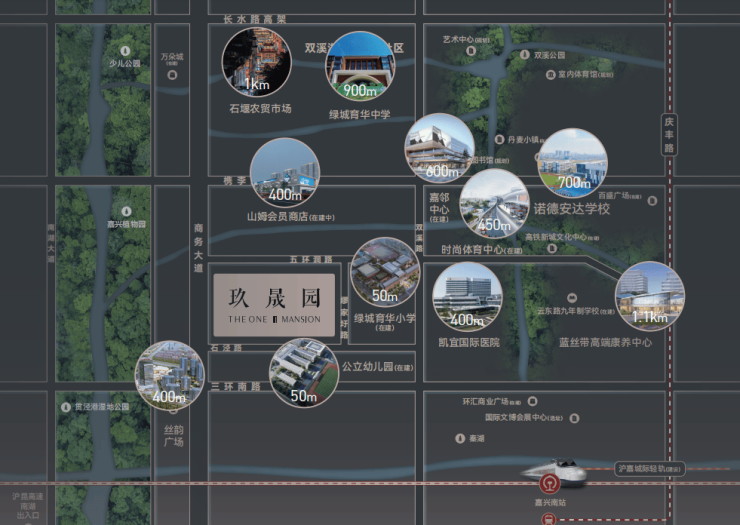Click the icon below 高铁新城文化中心

552,248
